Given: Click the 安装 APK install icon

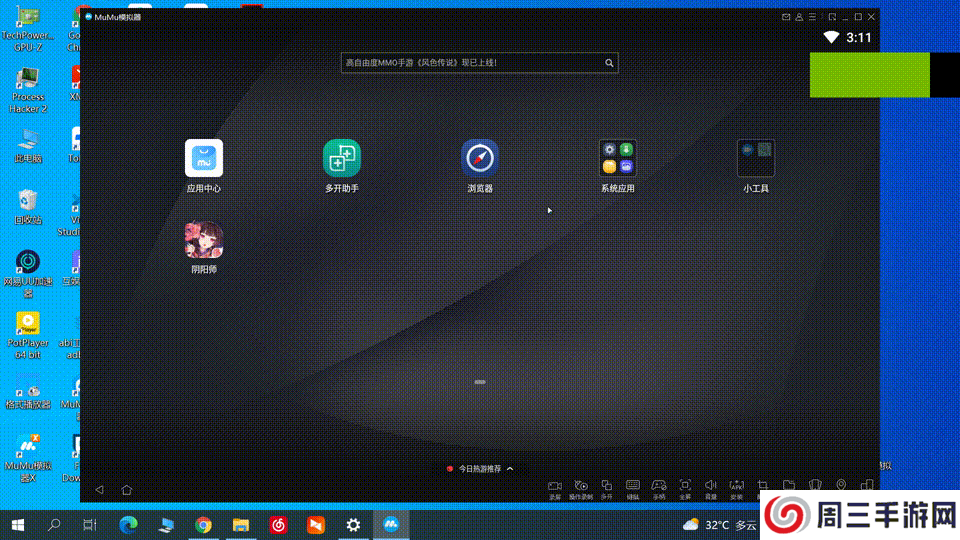Looking at the screenshot, I should (x=737, y=486).
